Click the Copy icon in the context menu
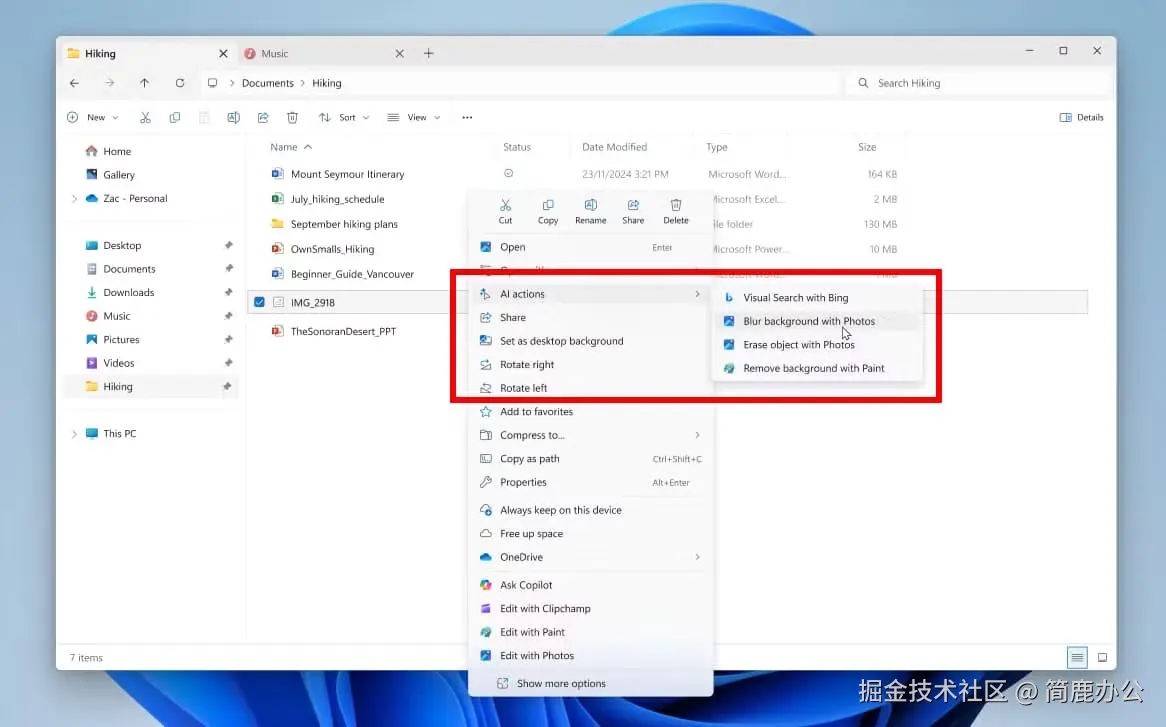This screenshot has height=727, width=1166. 548,205
